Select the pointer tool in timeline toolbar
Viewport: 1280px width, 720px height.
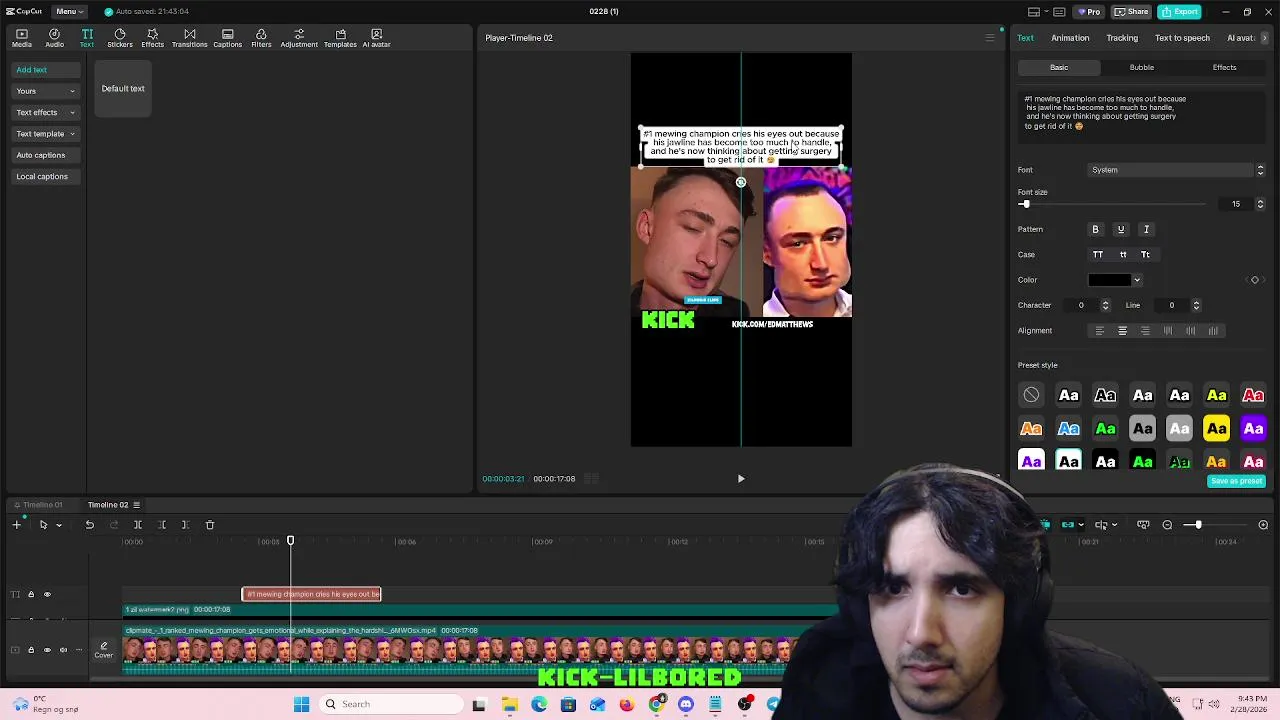click(x=43, y=525)
